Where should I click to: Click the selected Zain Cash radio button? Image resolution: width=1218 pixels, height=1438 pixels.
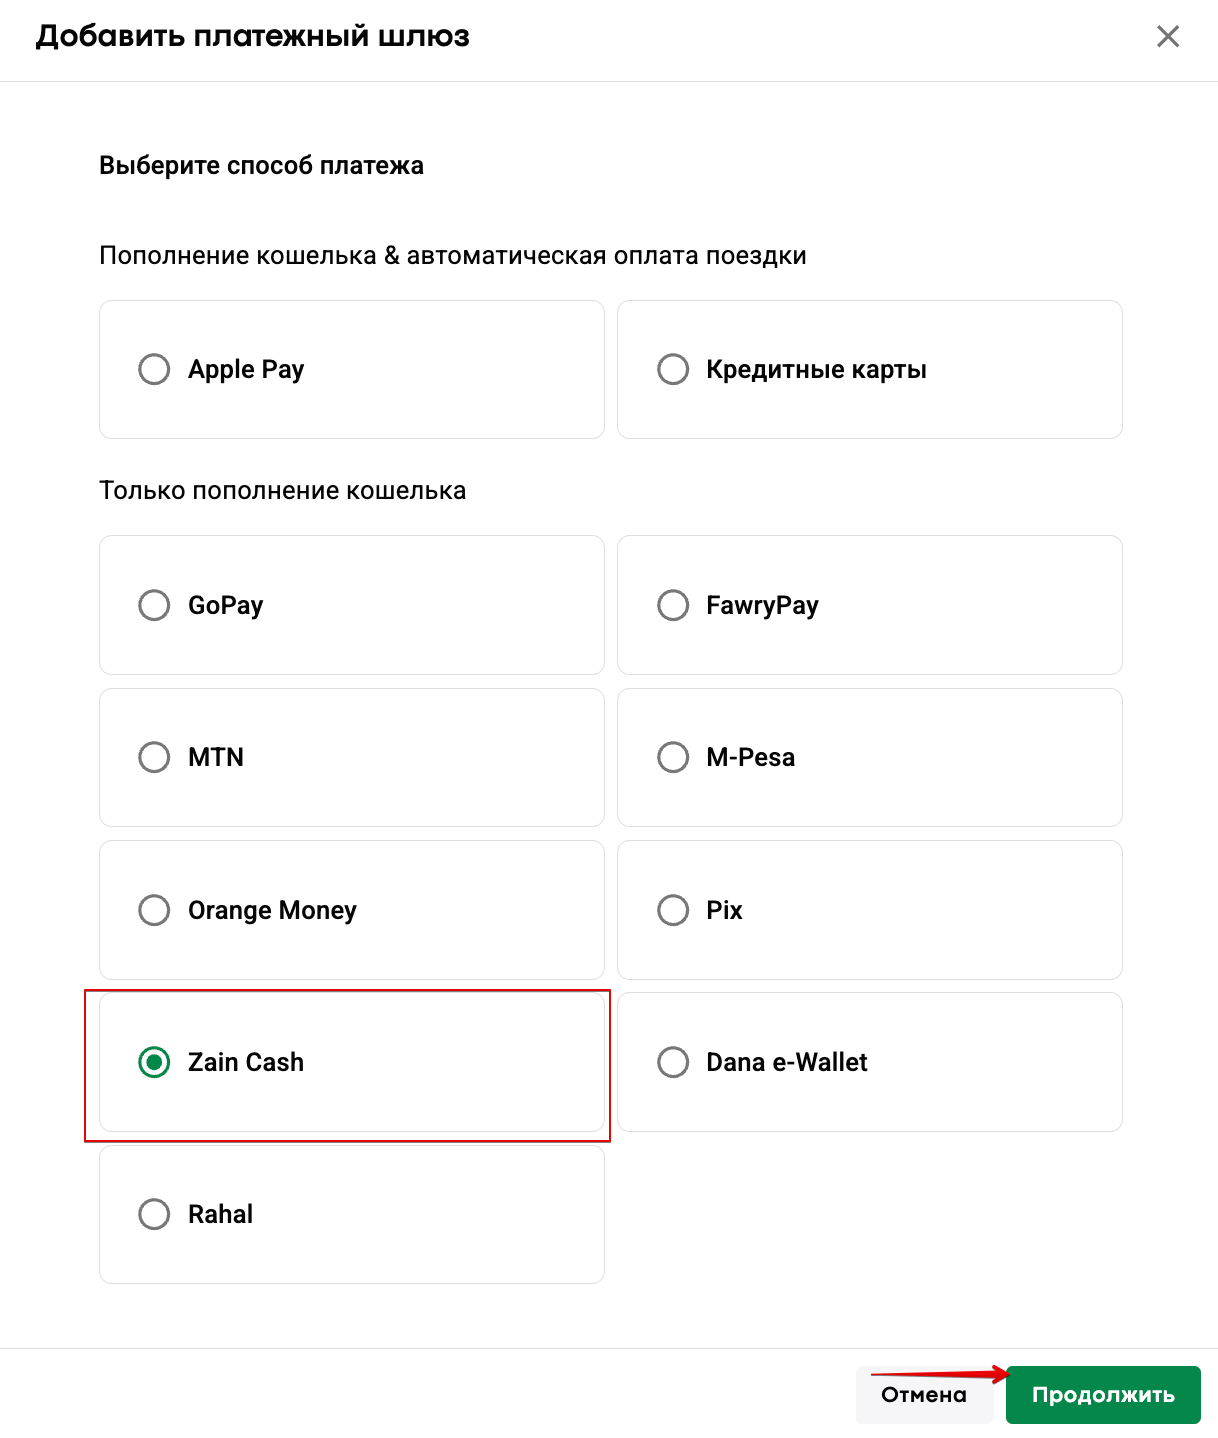pos(154,1062)
